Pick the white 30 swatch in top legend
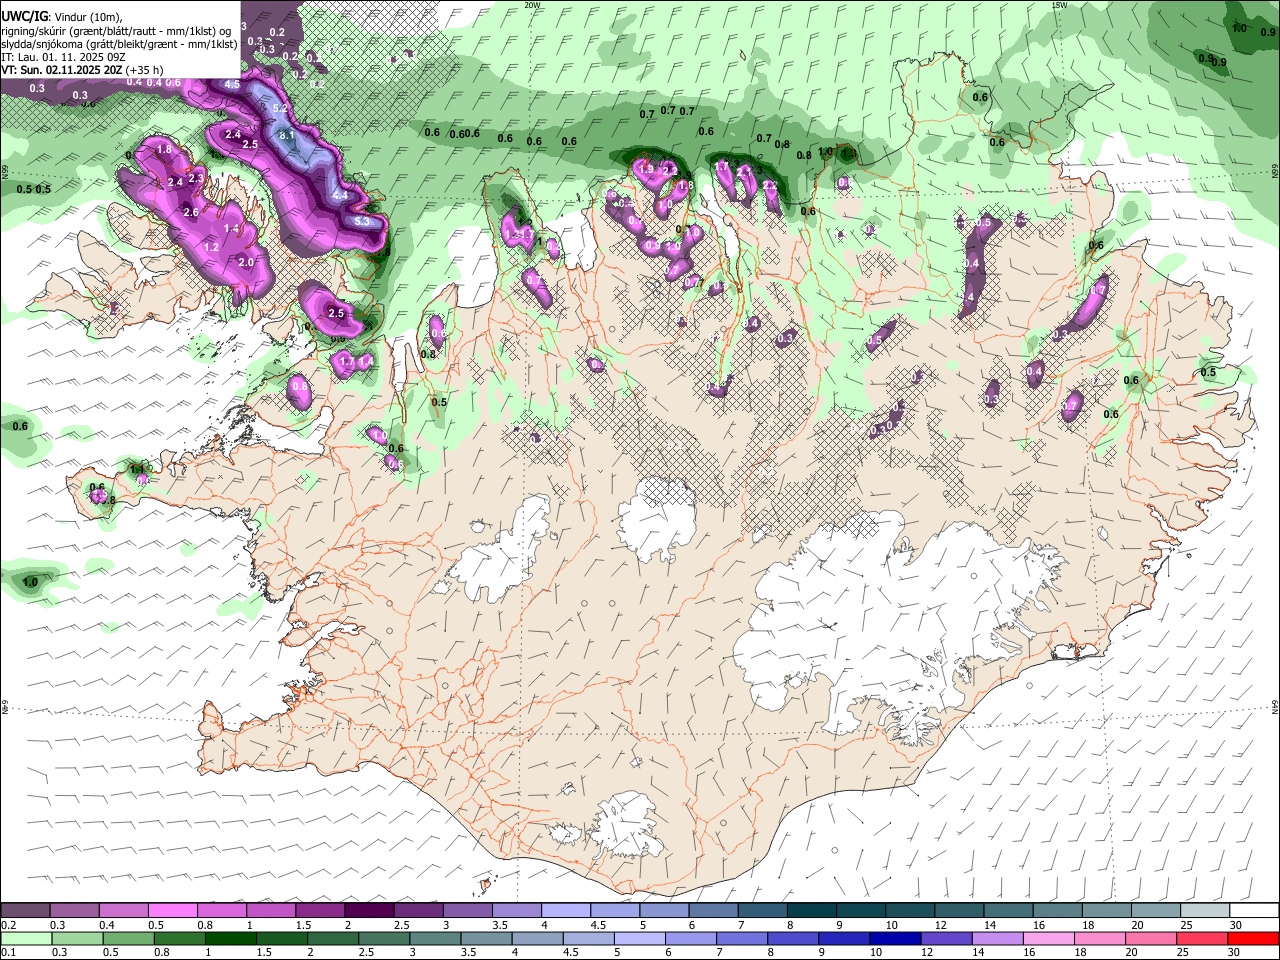The height and width of the screenshot is (960, 1280). (x=1254, y=911)
